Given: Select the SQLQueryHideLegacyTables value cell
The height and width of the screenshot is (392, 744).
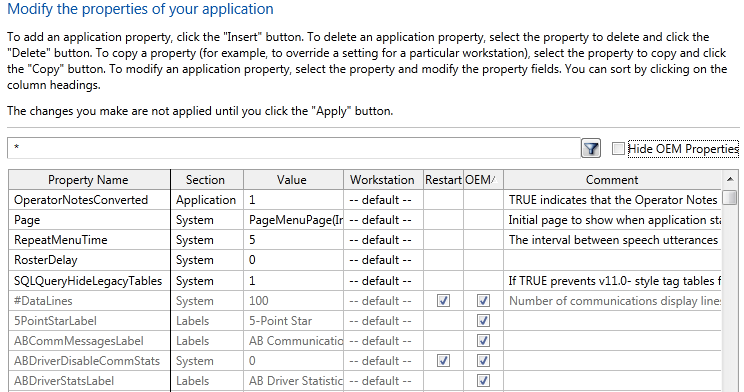Looking at the screenshot, I should 293,280.
